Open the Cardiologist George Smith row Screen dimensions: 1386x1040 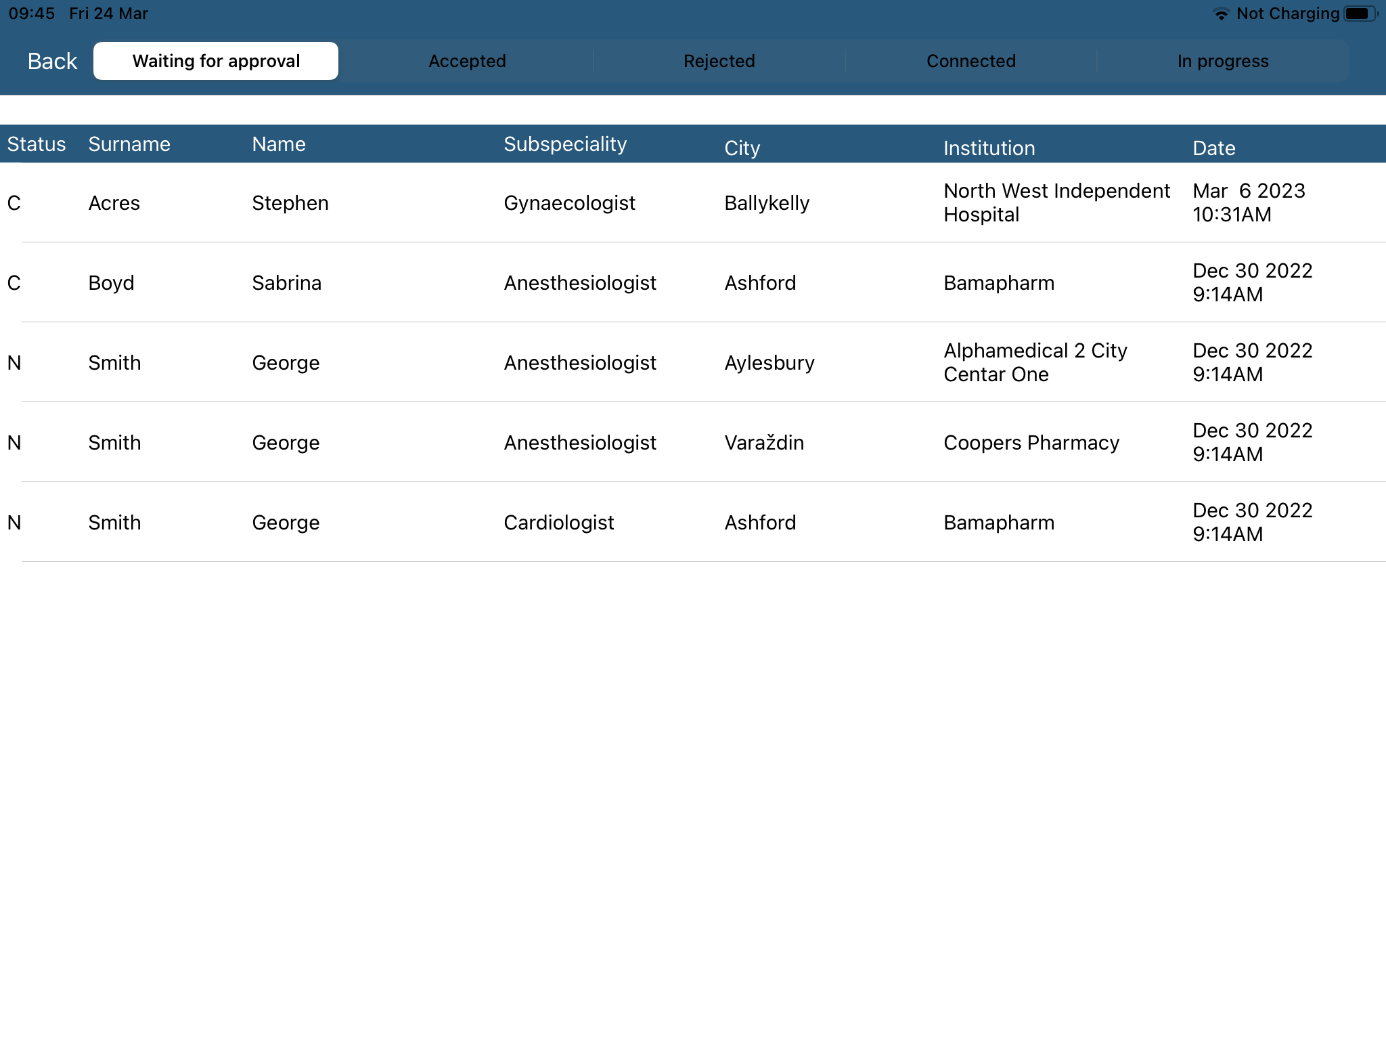[x=558, y=523]
